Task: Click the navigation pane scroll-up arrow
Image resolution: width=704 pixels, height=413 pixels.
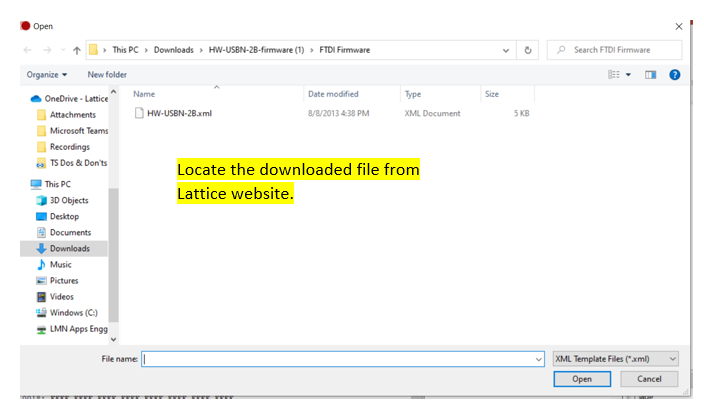Action: click(114, 92)
